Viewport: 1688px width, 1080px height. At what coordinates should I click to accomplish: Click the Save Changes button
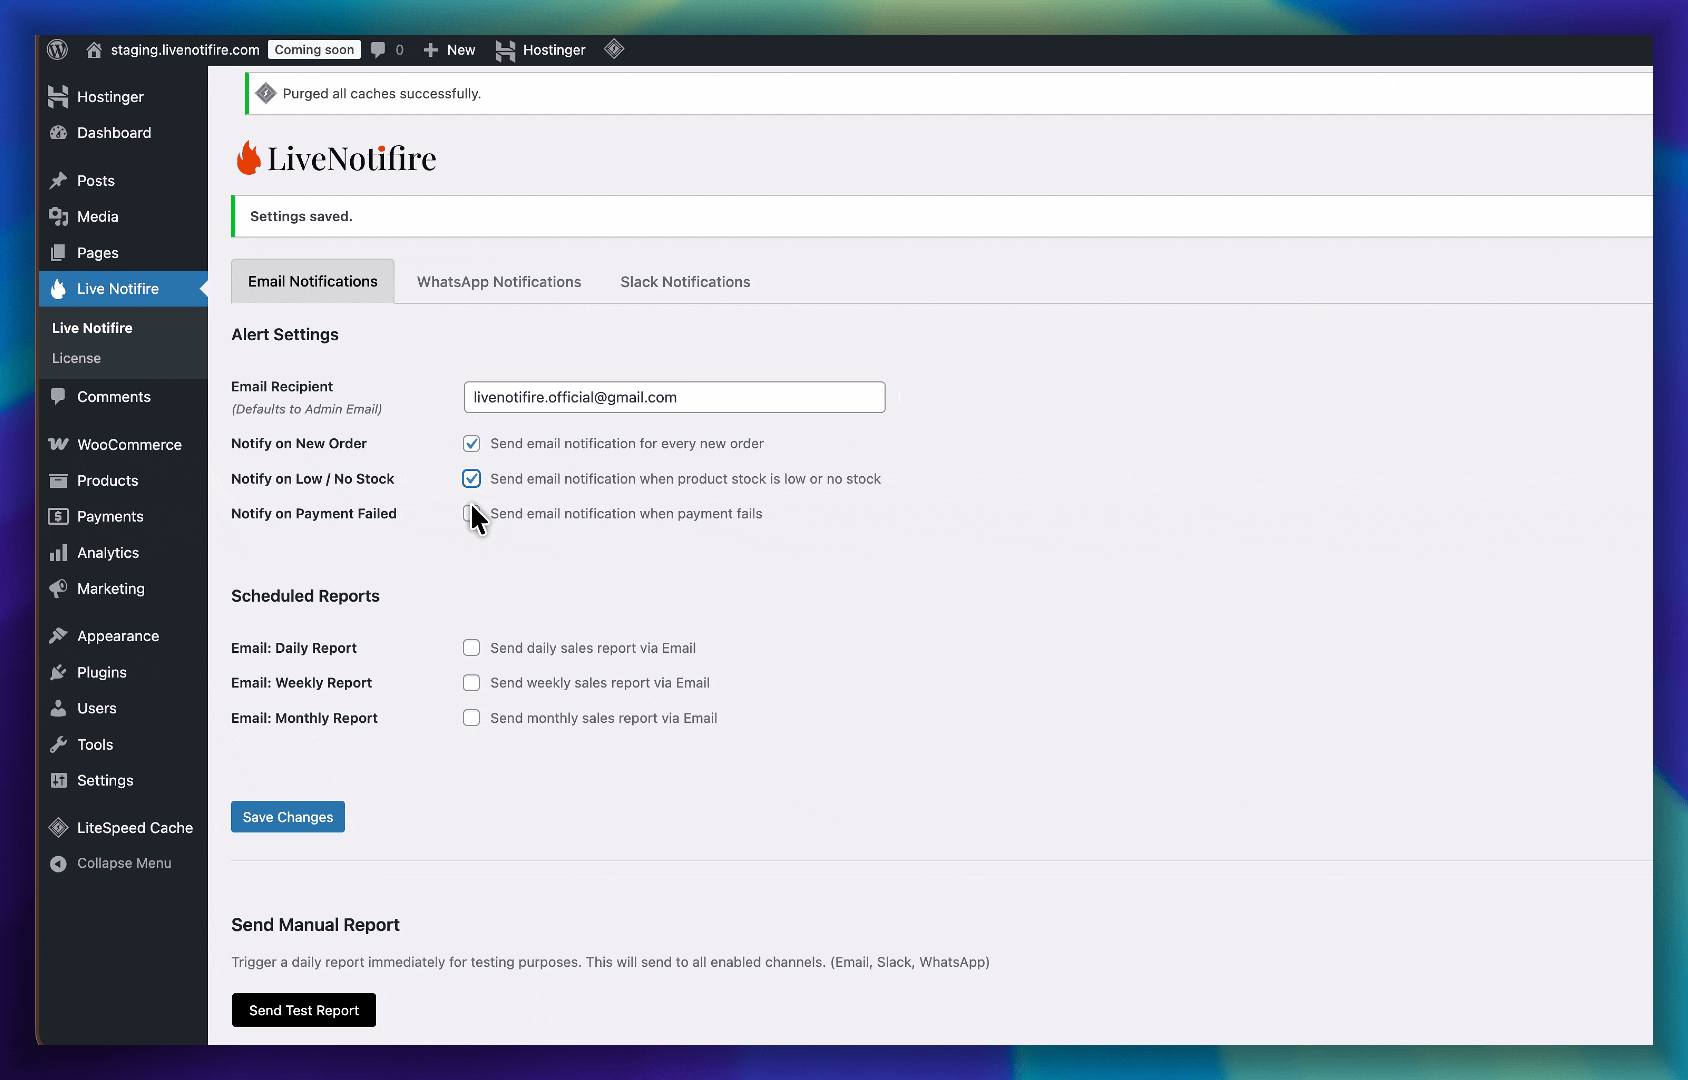(x=287, y=816)
